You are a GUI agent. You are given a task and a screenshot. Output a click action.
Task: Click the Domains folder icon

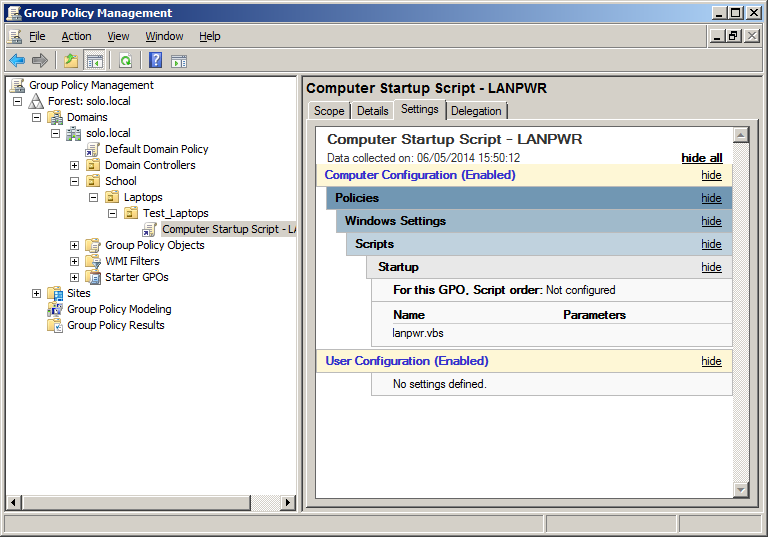coord(55,117)
